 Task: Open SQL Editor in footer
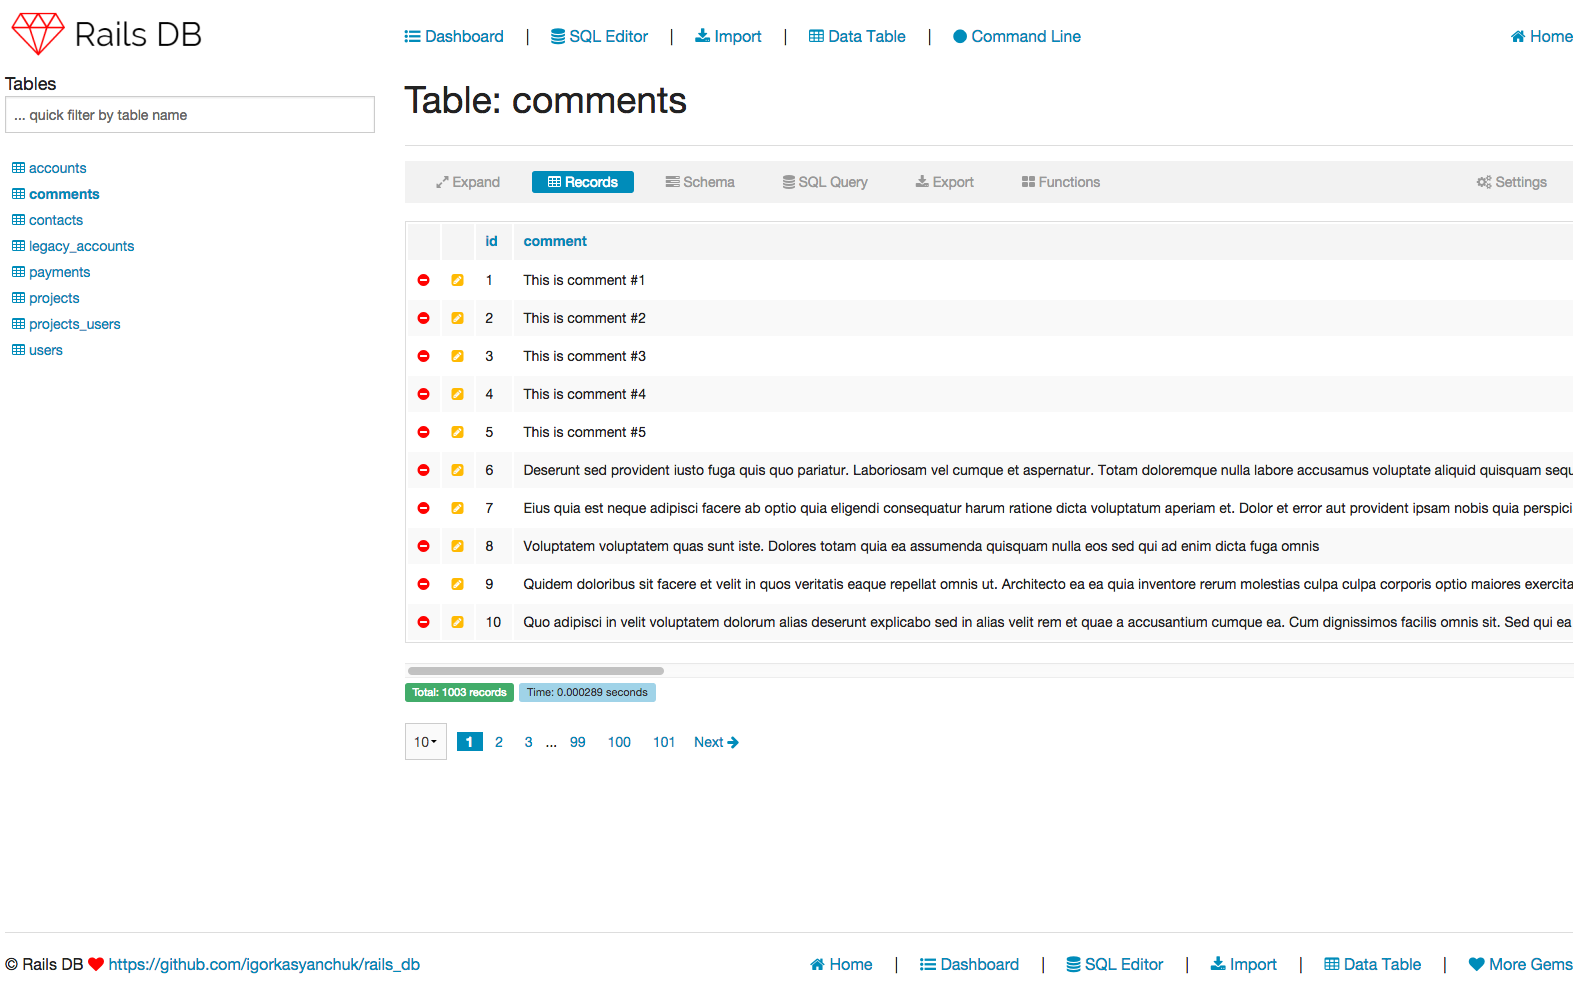click(1114, 964)
